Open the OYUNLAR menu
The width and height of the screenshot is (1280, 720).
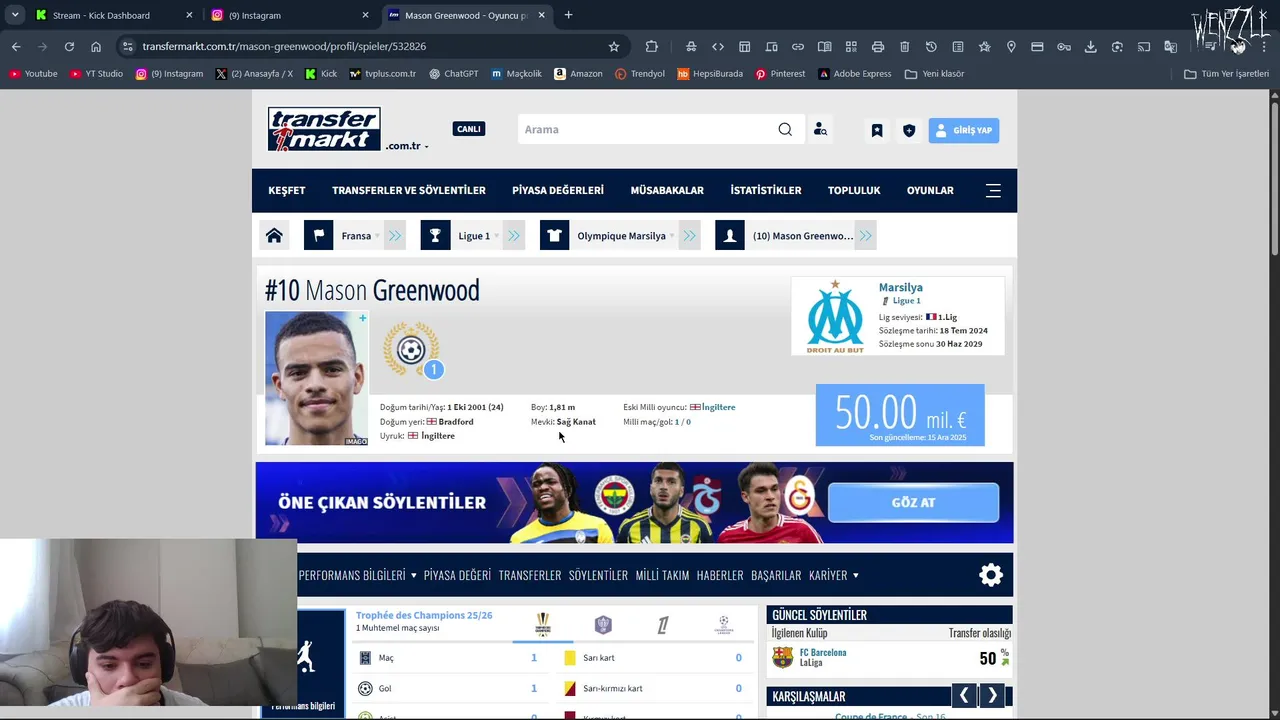(x=930, y=190)
